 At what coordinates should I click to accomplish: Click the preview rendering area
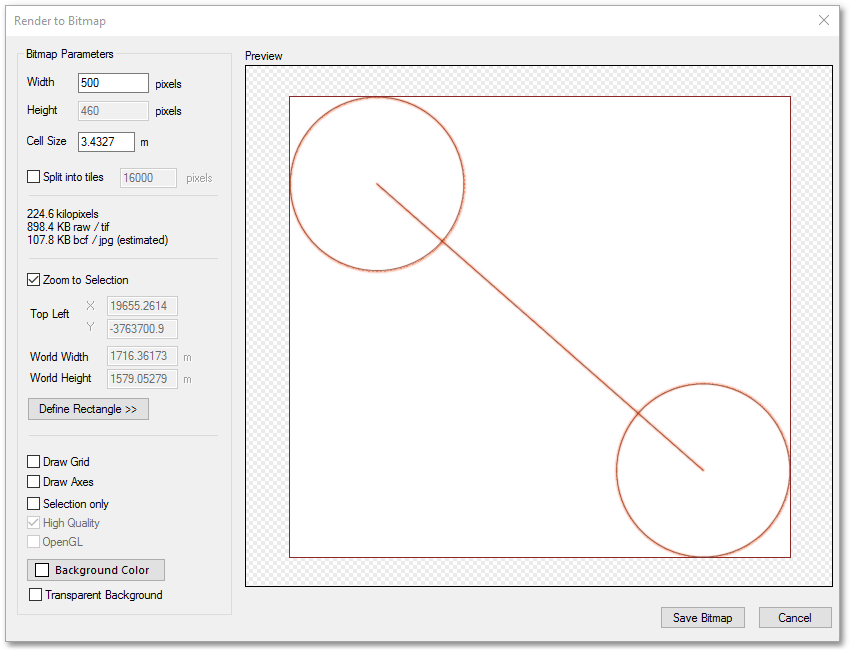pyautogui.click(x=538, y=326)
